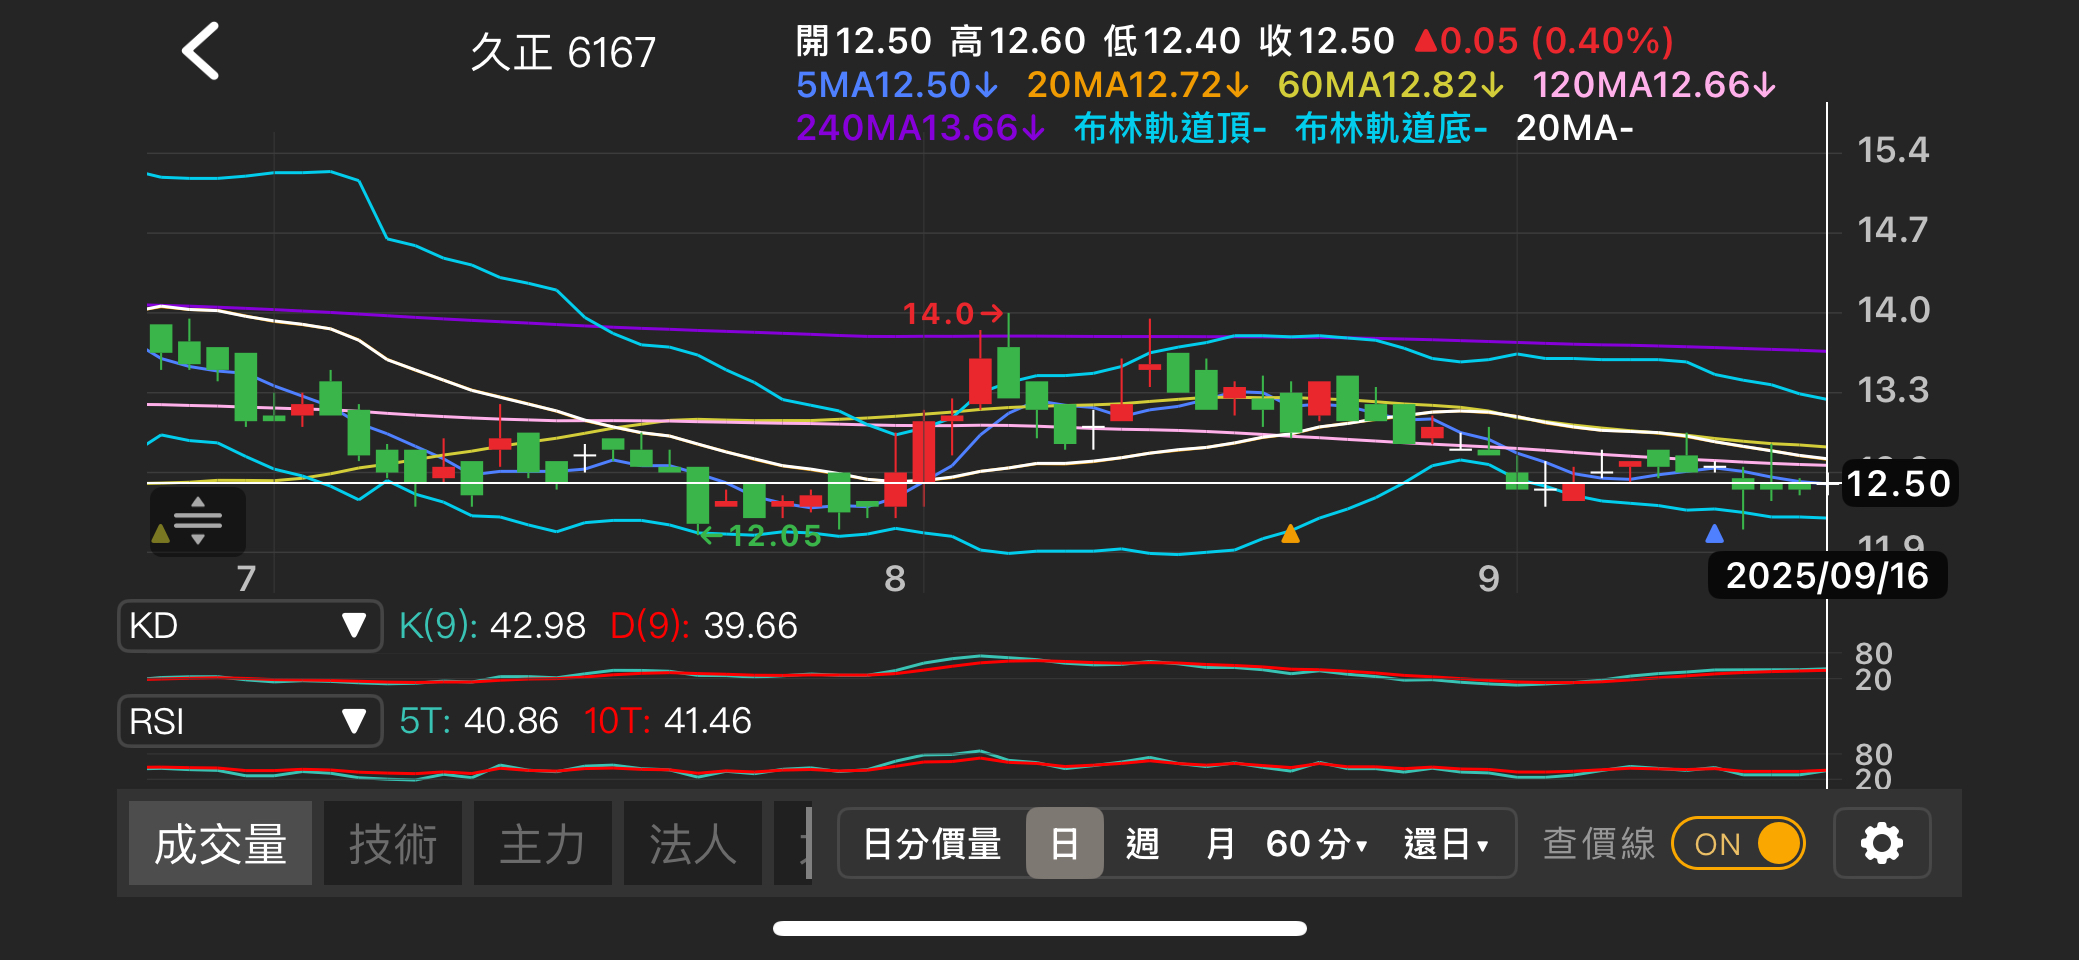
Task: Tap the blue triangle marker on chart
Action: (x=1714, y=534)
